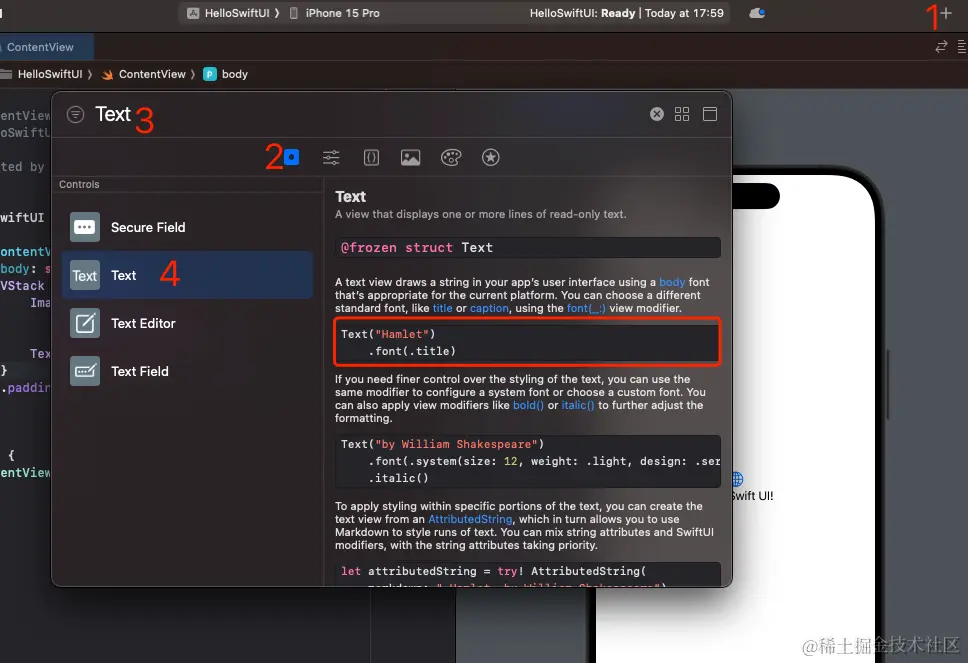Choose the iPhone 15 Pro run destination

point(335,13)
